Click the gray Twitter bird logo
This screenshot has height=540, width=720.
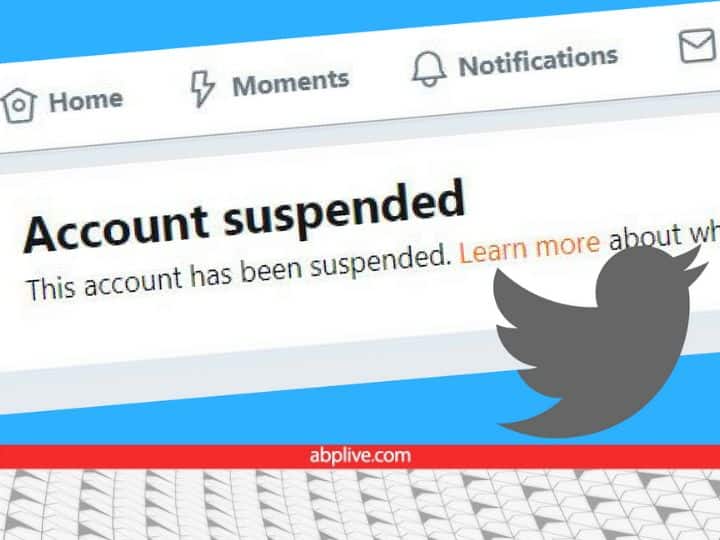(597, 341)
